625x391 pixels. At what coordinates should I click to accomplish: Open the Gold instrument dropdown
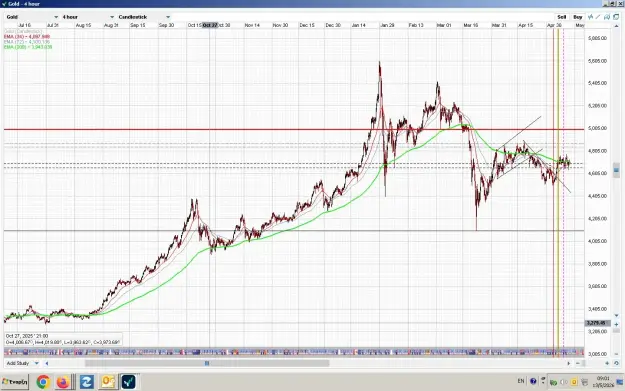coord(32,17)
